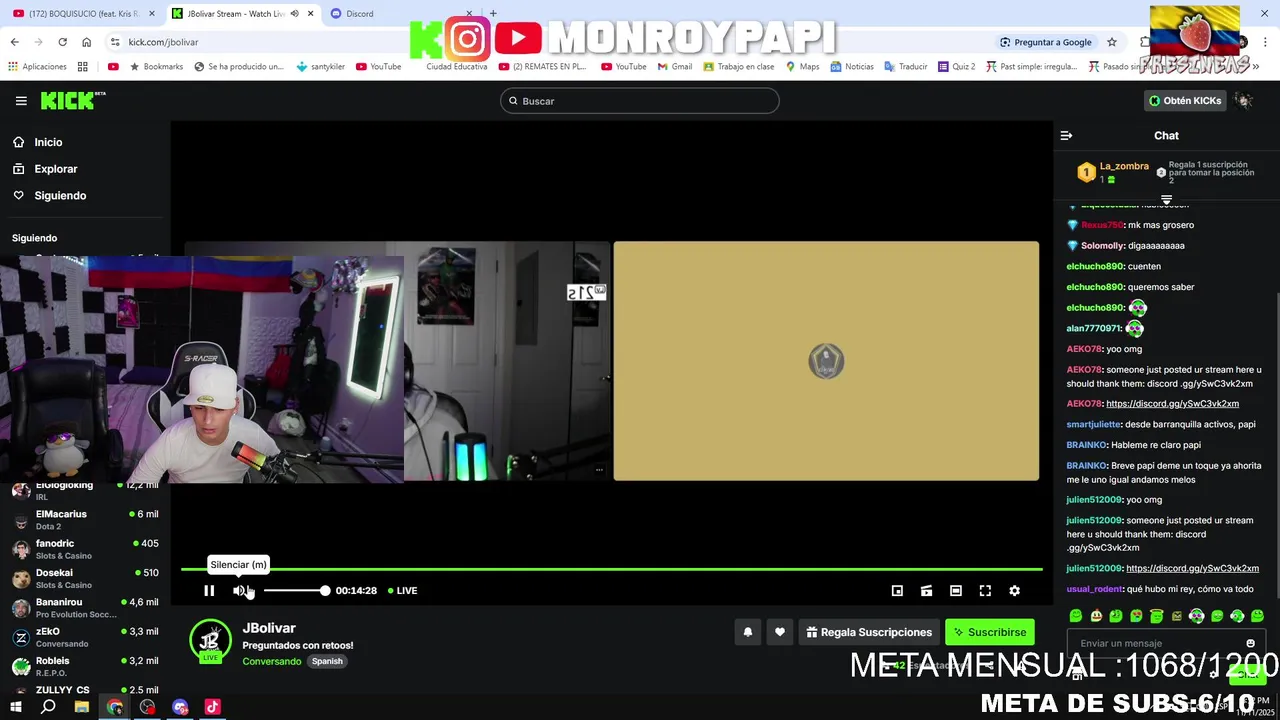Click the Conversando category link
This screenshot has width=1280, height=720.
(x=271, y=661)
